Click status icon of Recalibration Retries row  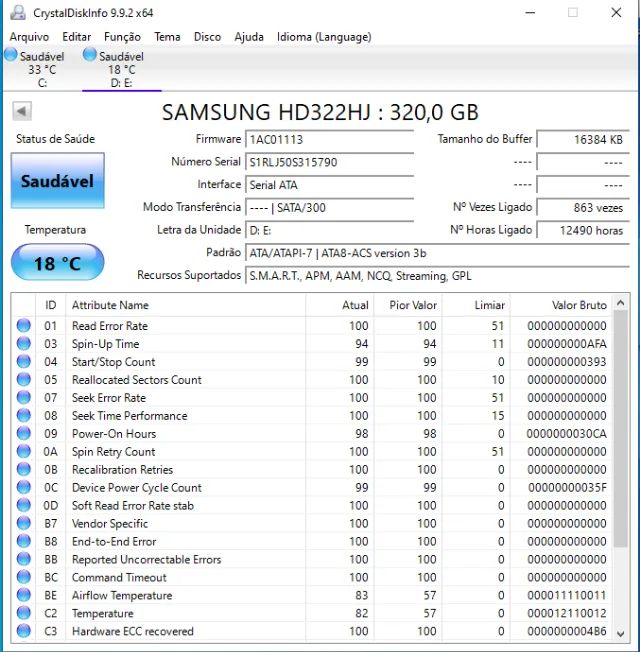pos(24,469)
